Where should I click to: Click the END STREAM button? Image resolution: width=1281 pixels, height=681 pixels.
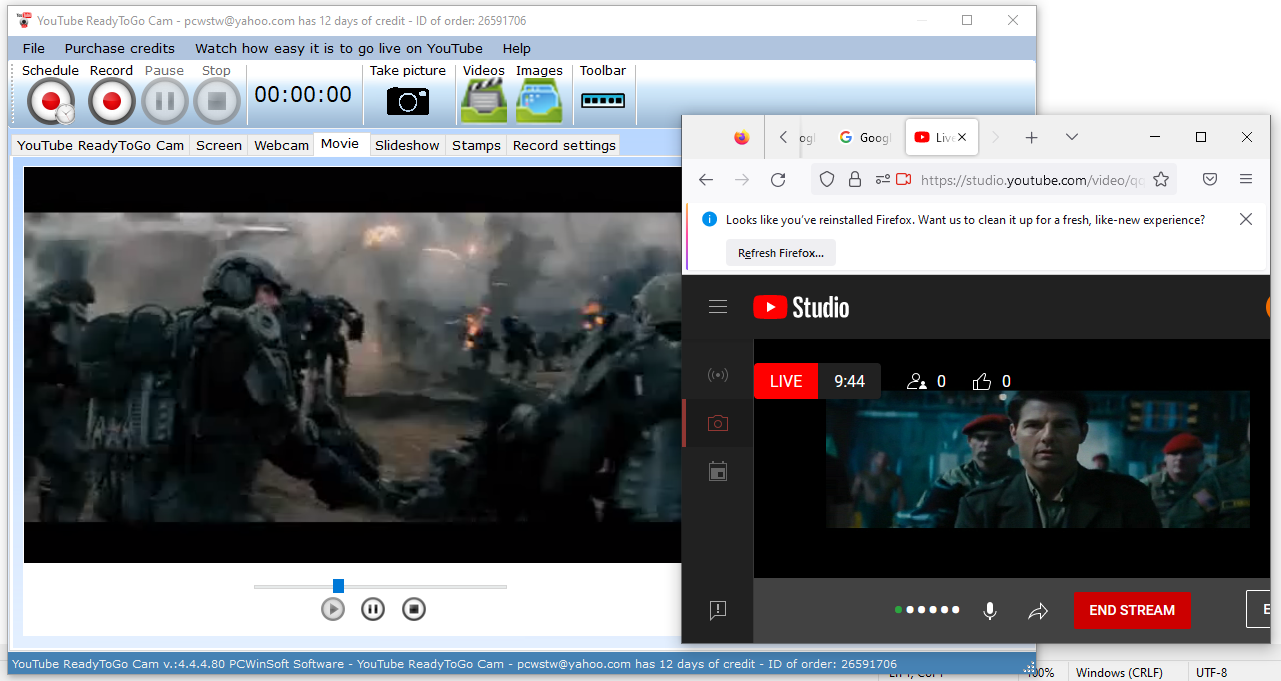(1132, 610)
